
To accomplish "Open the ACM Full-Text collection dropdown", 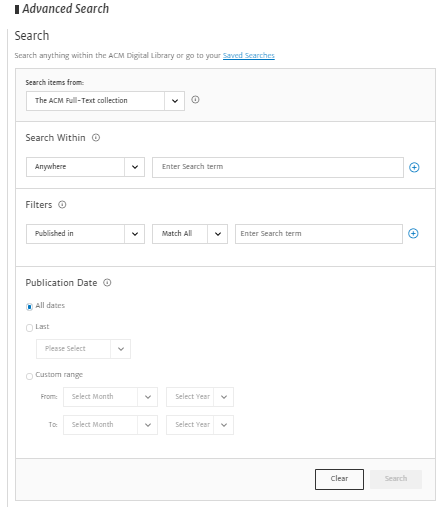I will [x=105, y=101].
